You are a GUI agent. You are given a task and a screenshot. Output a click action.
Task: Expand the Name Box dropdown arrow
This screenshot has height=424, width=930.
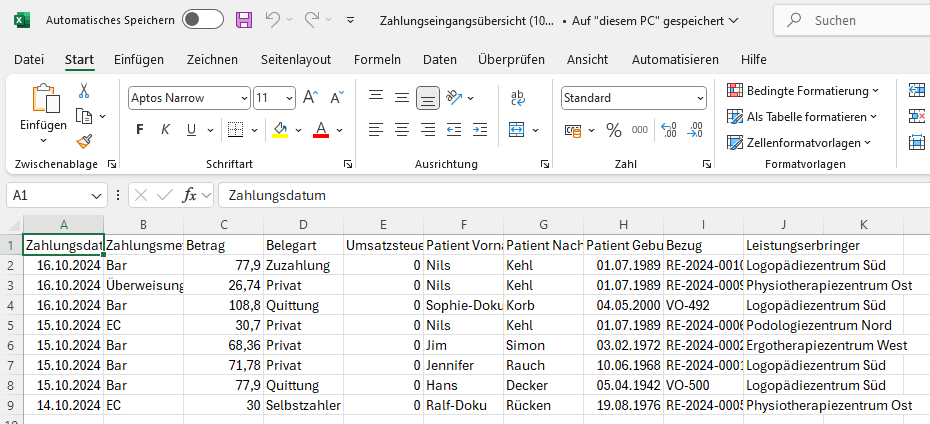pyautogui.click(x=97, y=196)
